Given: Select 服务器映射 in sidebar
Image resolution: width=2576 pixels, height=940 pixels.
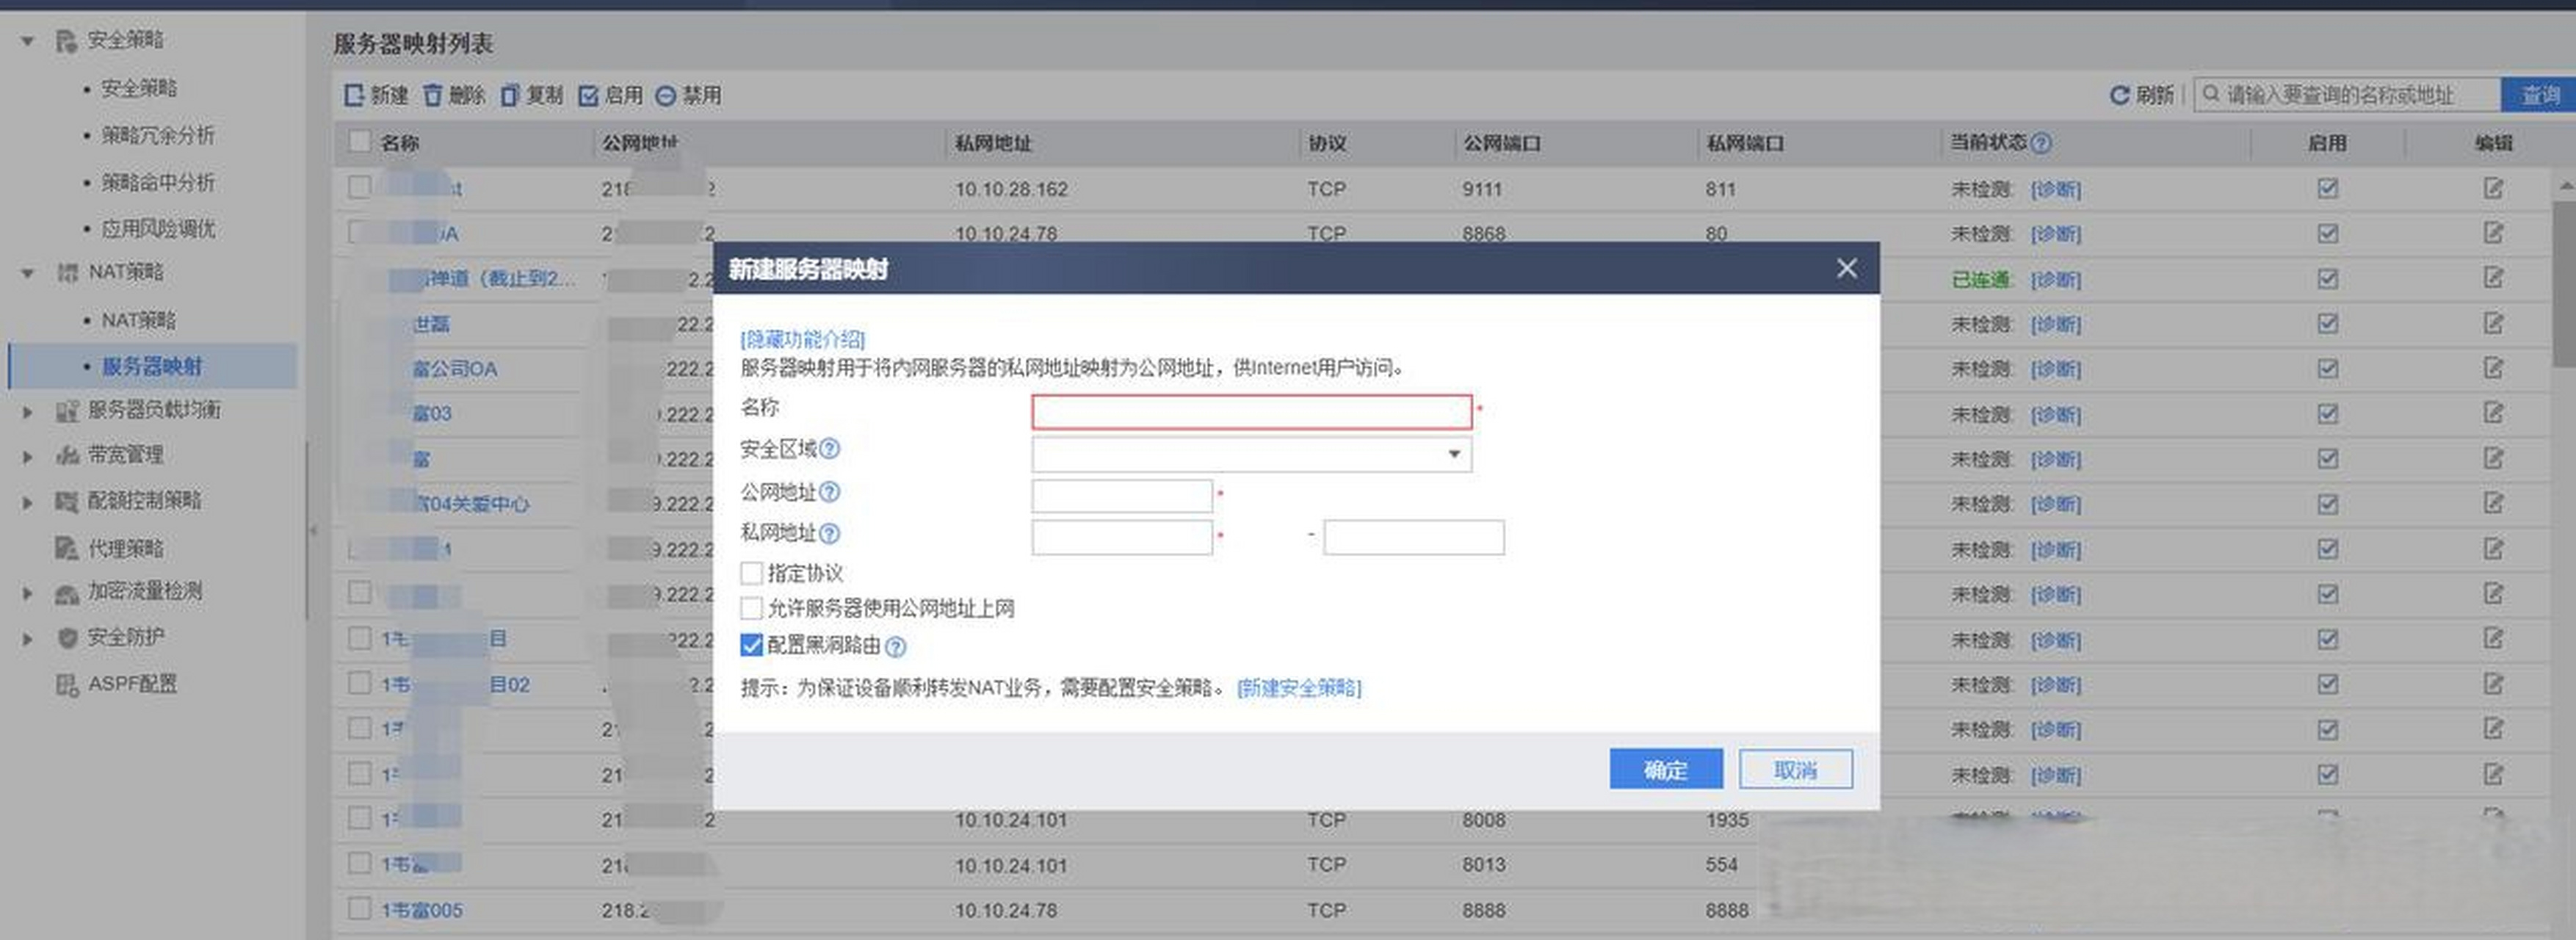Looking at the screenshot, I should [151, 366].
